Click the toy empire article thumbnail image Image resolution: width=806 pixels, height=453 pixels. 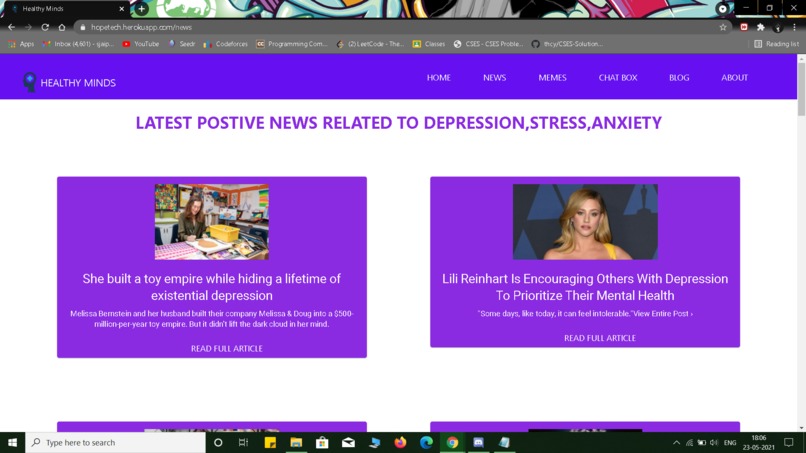[x=212, y=222]
